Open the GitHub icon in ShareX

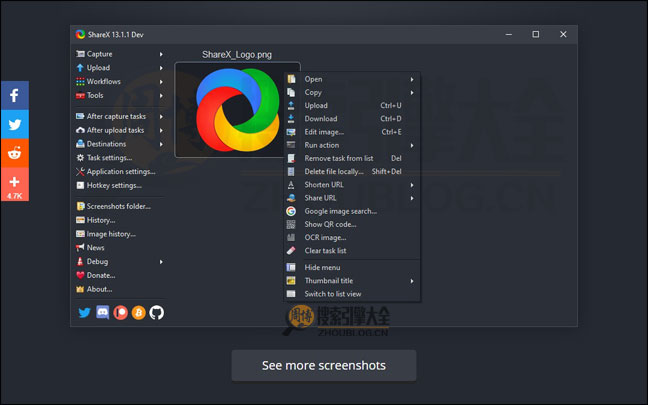coord(157,312)
